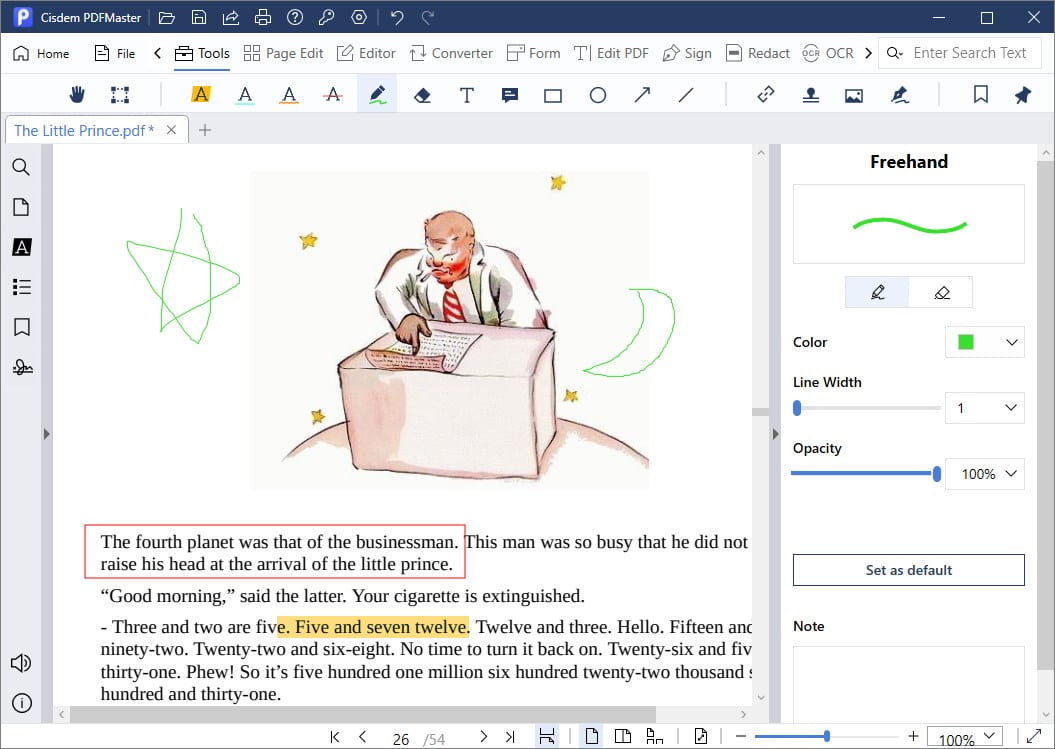This screenshot has width=1055, height=749.
Task: Enable two-page view layout
Action: (623, 737)
